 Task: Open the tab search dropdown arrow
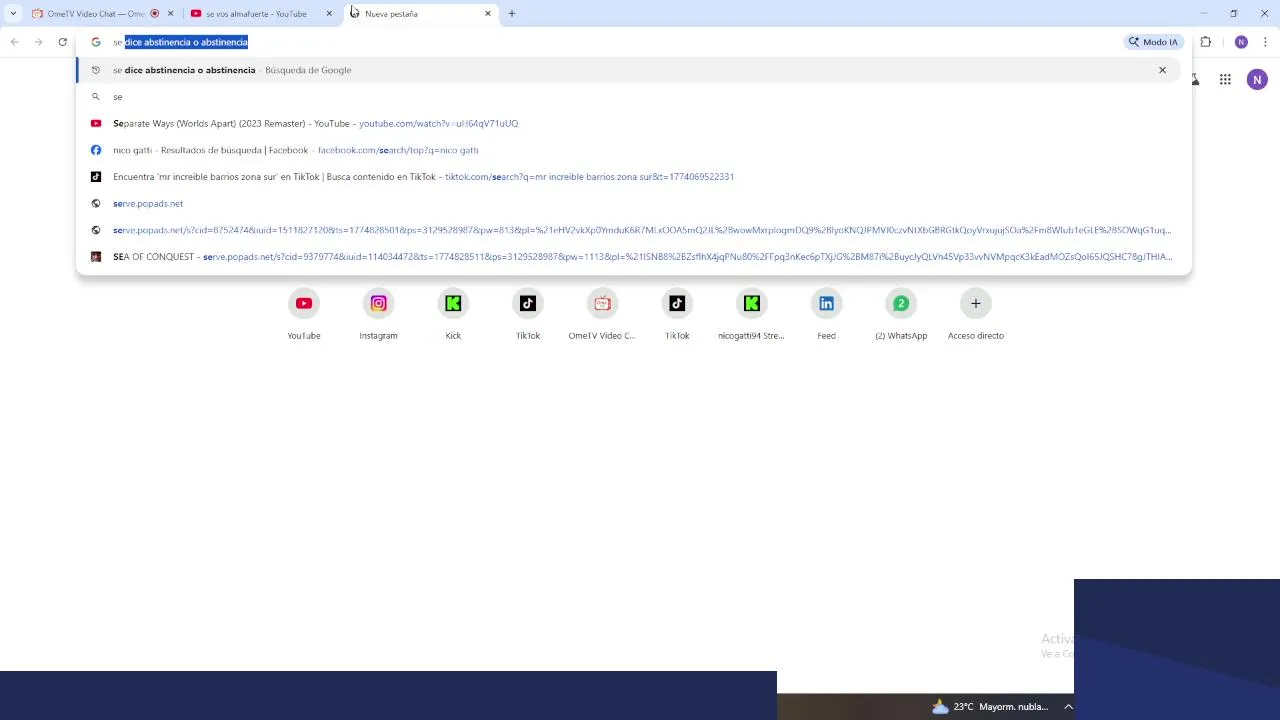coord(13,14)
